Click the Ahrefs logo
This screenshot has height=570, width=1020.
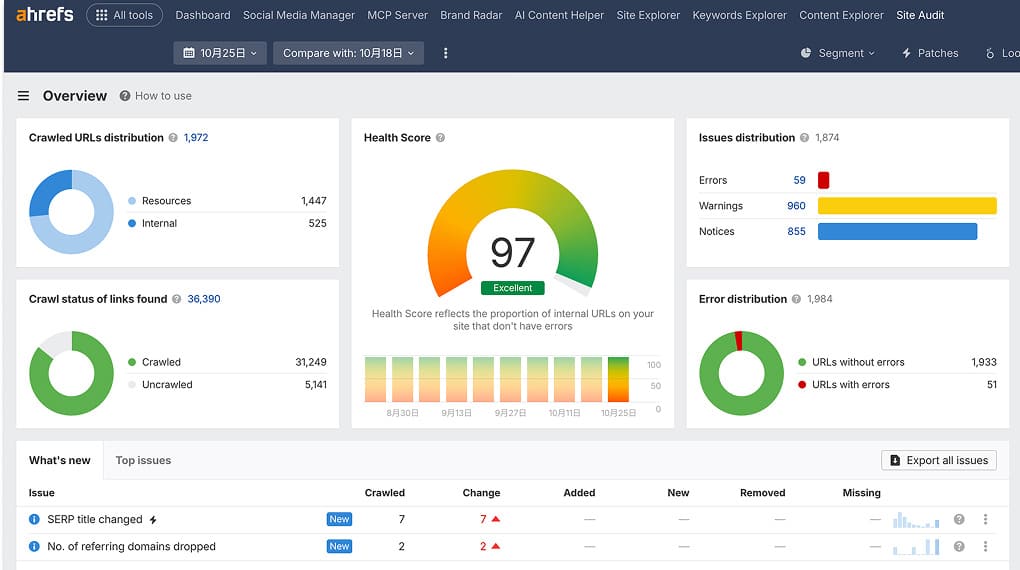46,15
